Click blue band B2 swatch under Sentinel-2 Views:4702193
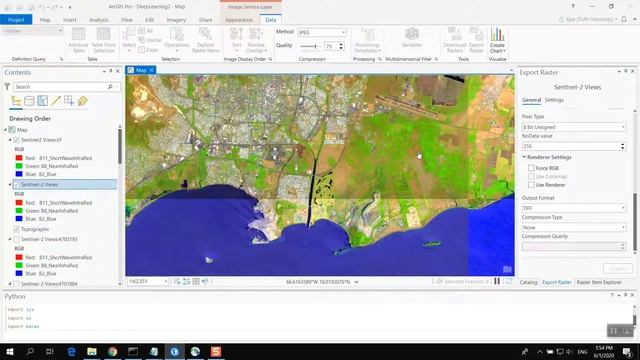 (x=19, y=273)
